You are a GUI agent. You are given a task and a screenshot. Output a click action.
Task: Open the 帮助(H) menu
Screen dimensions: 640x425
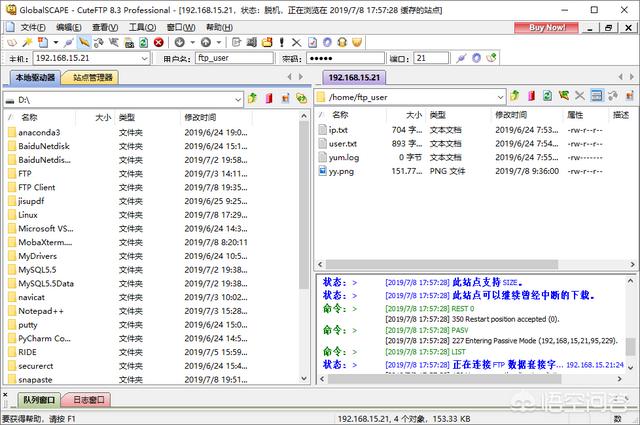click(219, 27)
